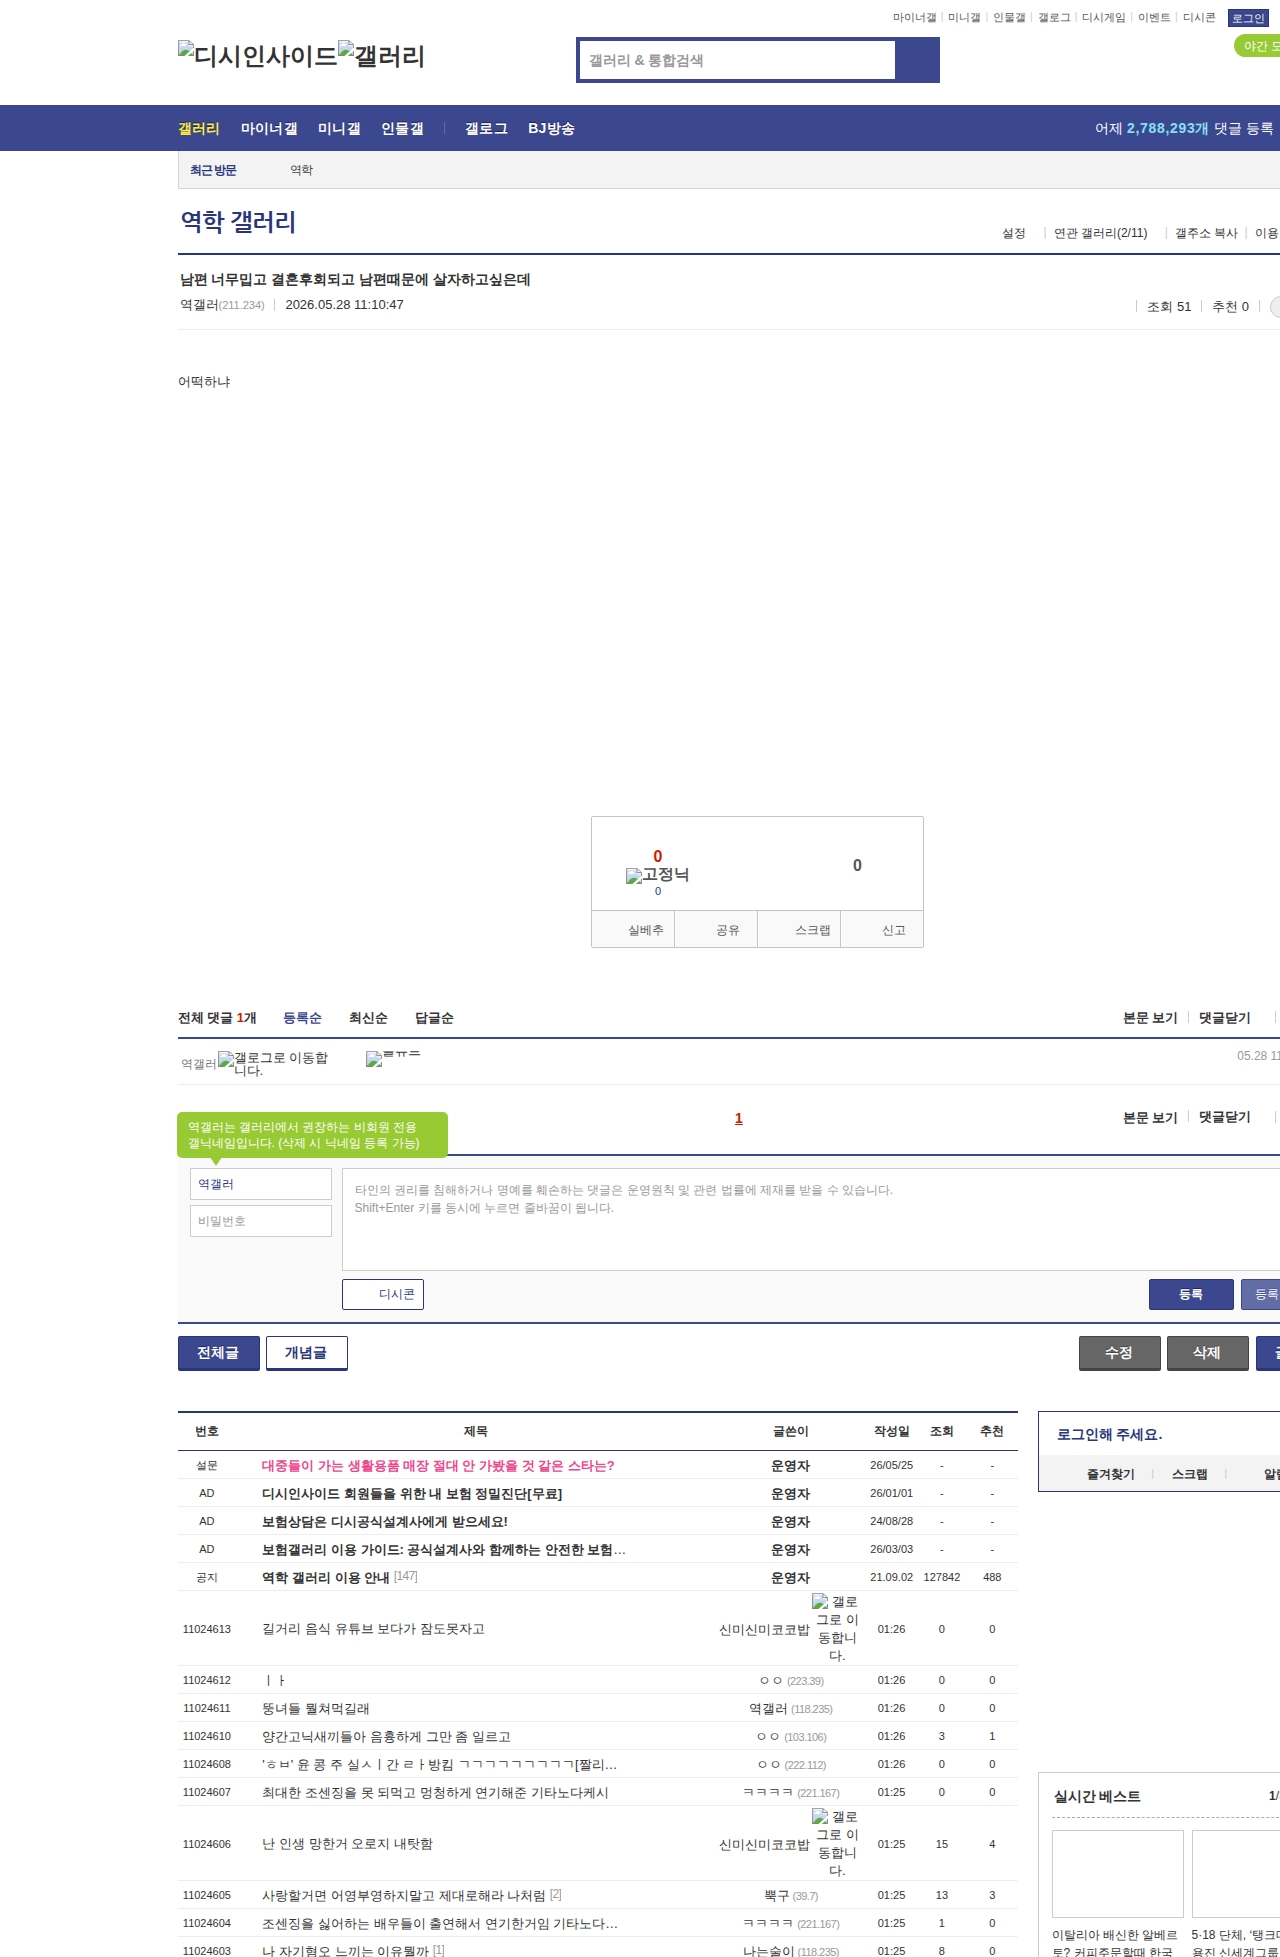Report the post with 신고 button
Viewport: 1280px width, 1957px height.
(x=882, y=930)
